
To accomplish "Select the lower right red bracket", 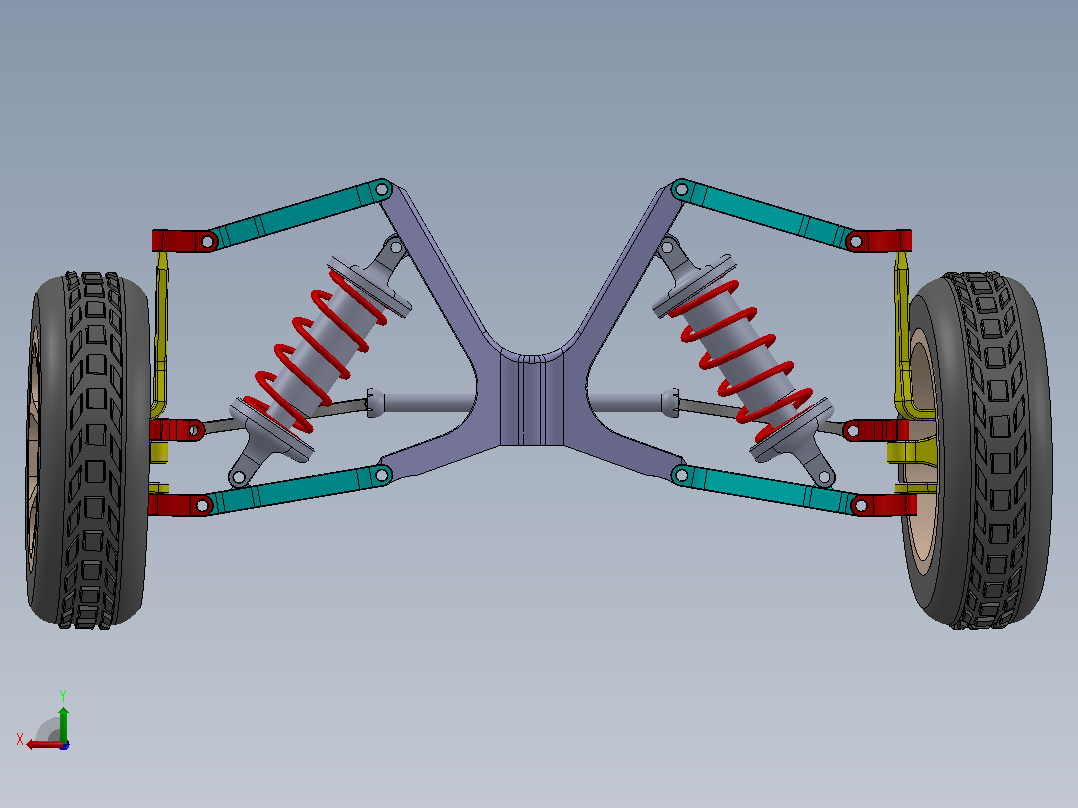I will click(884, 505).
